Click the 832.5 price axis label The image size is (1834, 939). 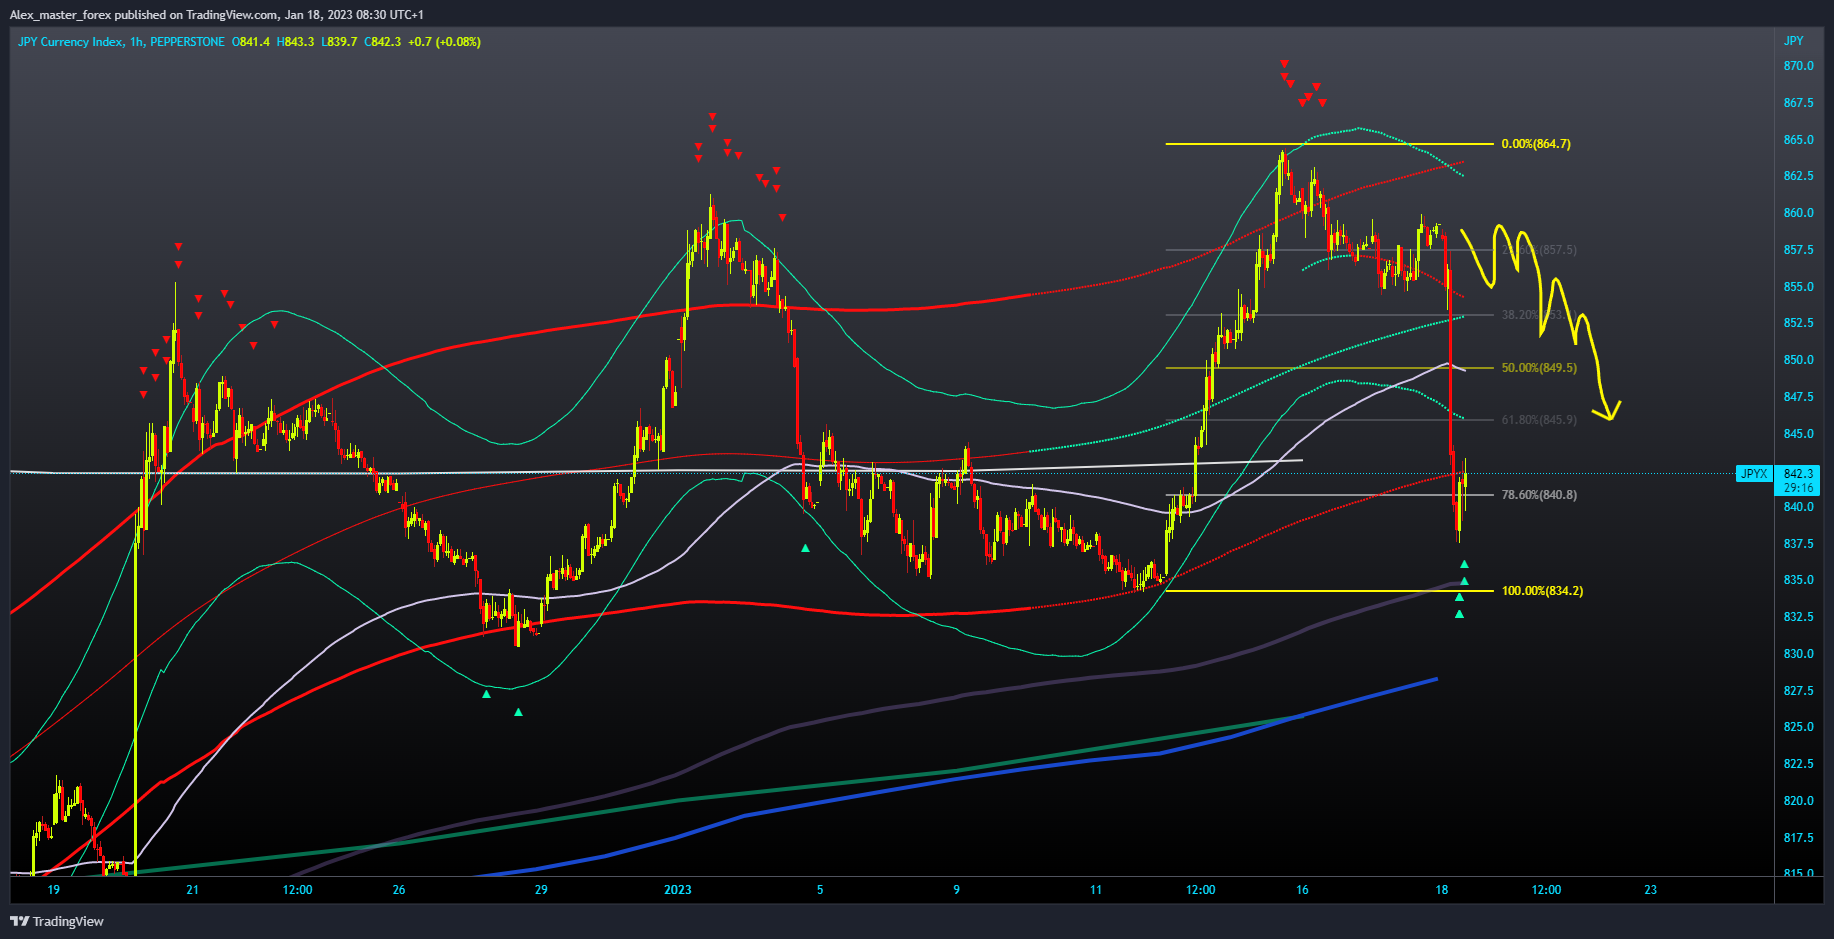(x=1798, y=617)
